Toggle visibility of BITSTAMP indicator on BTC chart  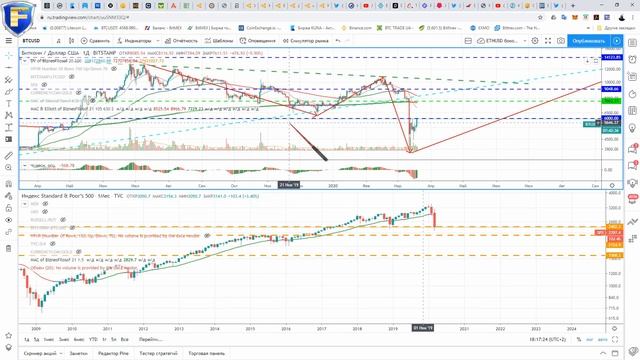71,77
